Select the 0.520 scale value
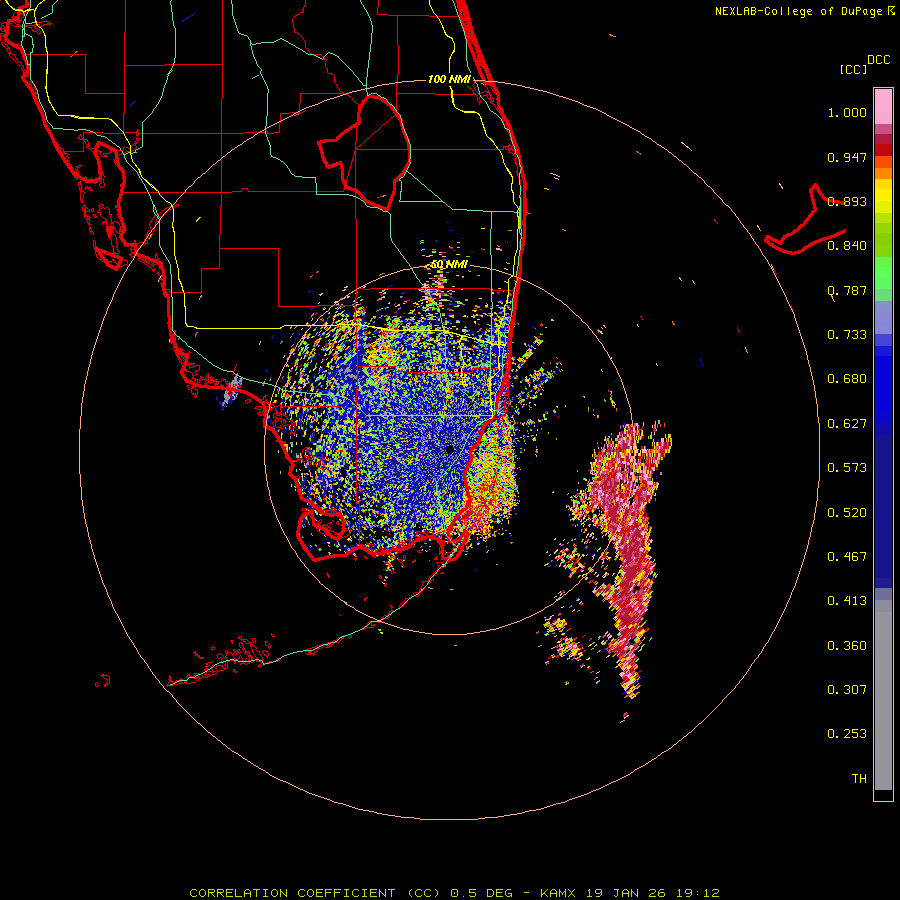The width and height of the screenshot is (900, 900). [847, 513]
